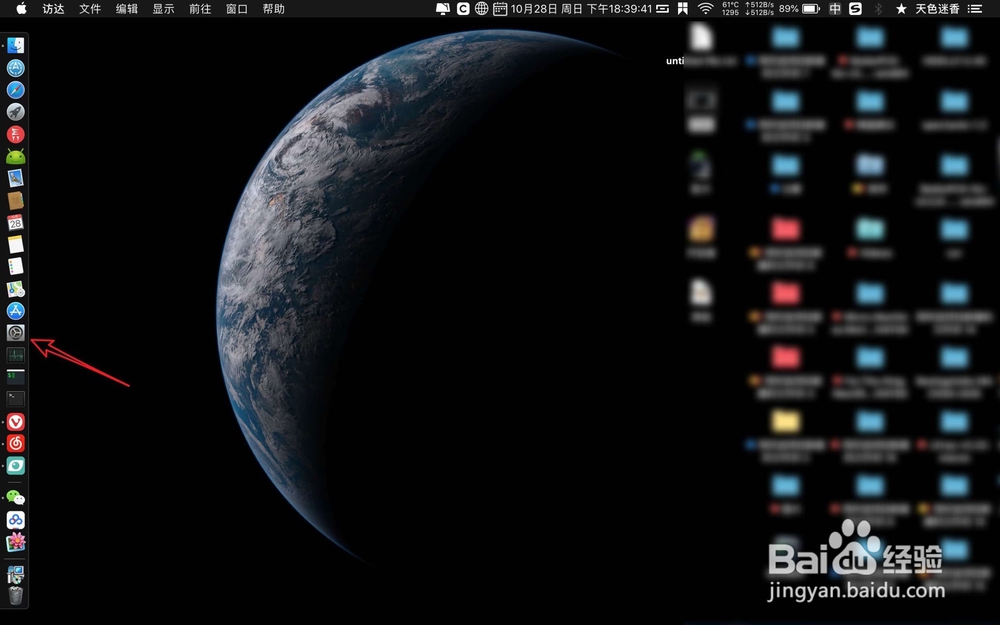The width and height of the screenshot is (1000, 625).
Task: Open NetEase Cloud Music in Dock
Action: pos(16,443)
